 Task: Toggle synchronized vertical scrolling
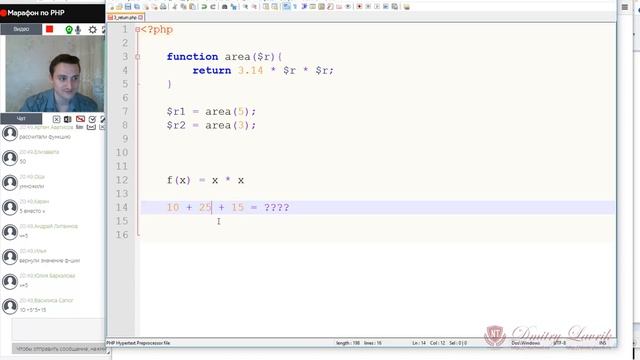point(266,7)
